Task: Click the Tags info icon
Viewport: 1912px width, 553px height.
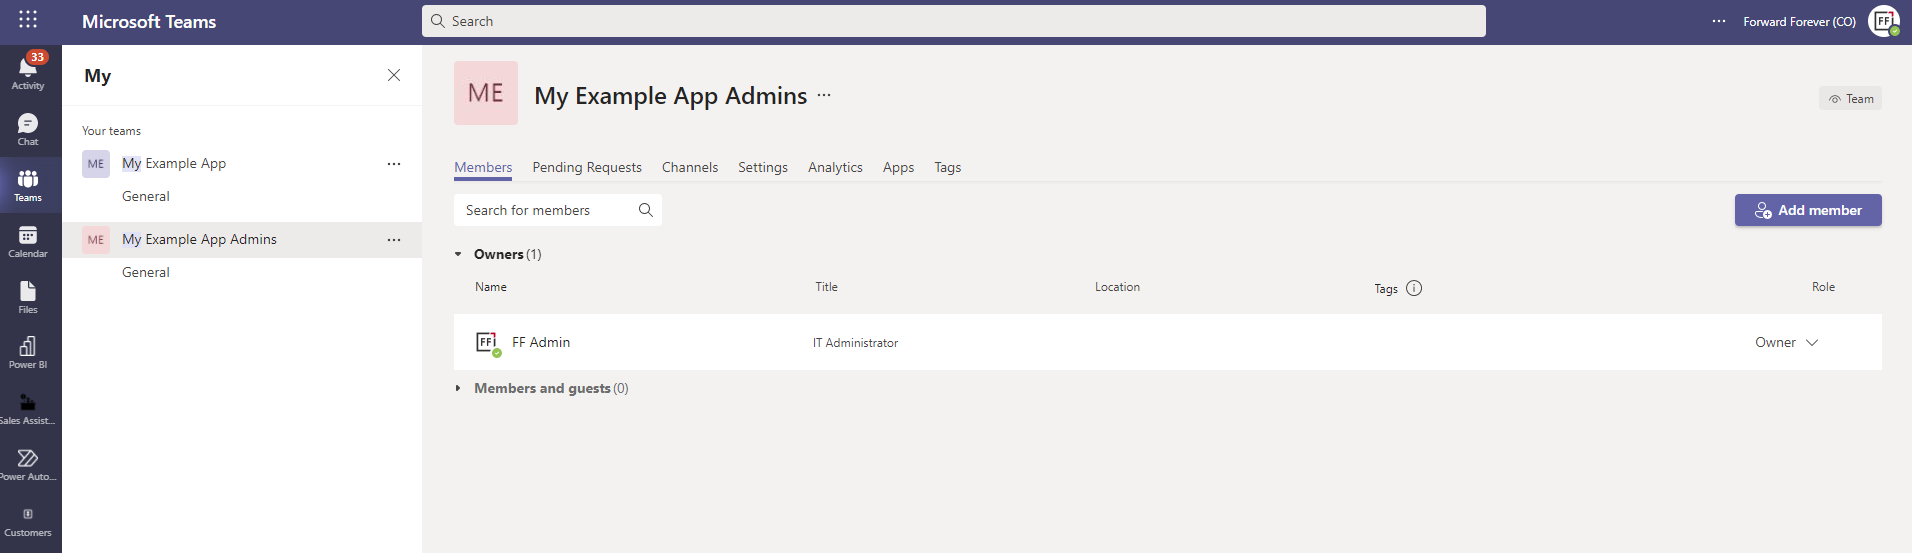Action: tap(1414, 288)
